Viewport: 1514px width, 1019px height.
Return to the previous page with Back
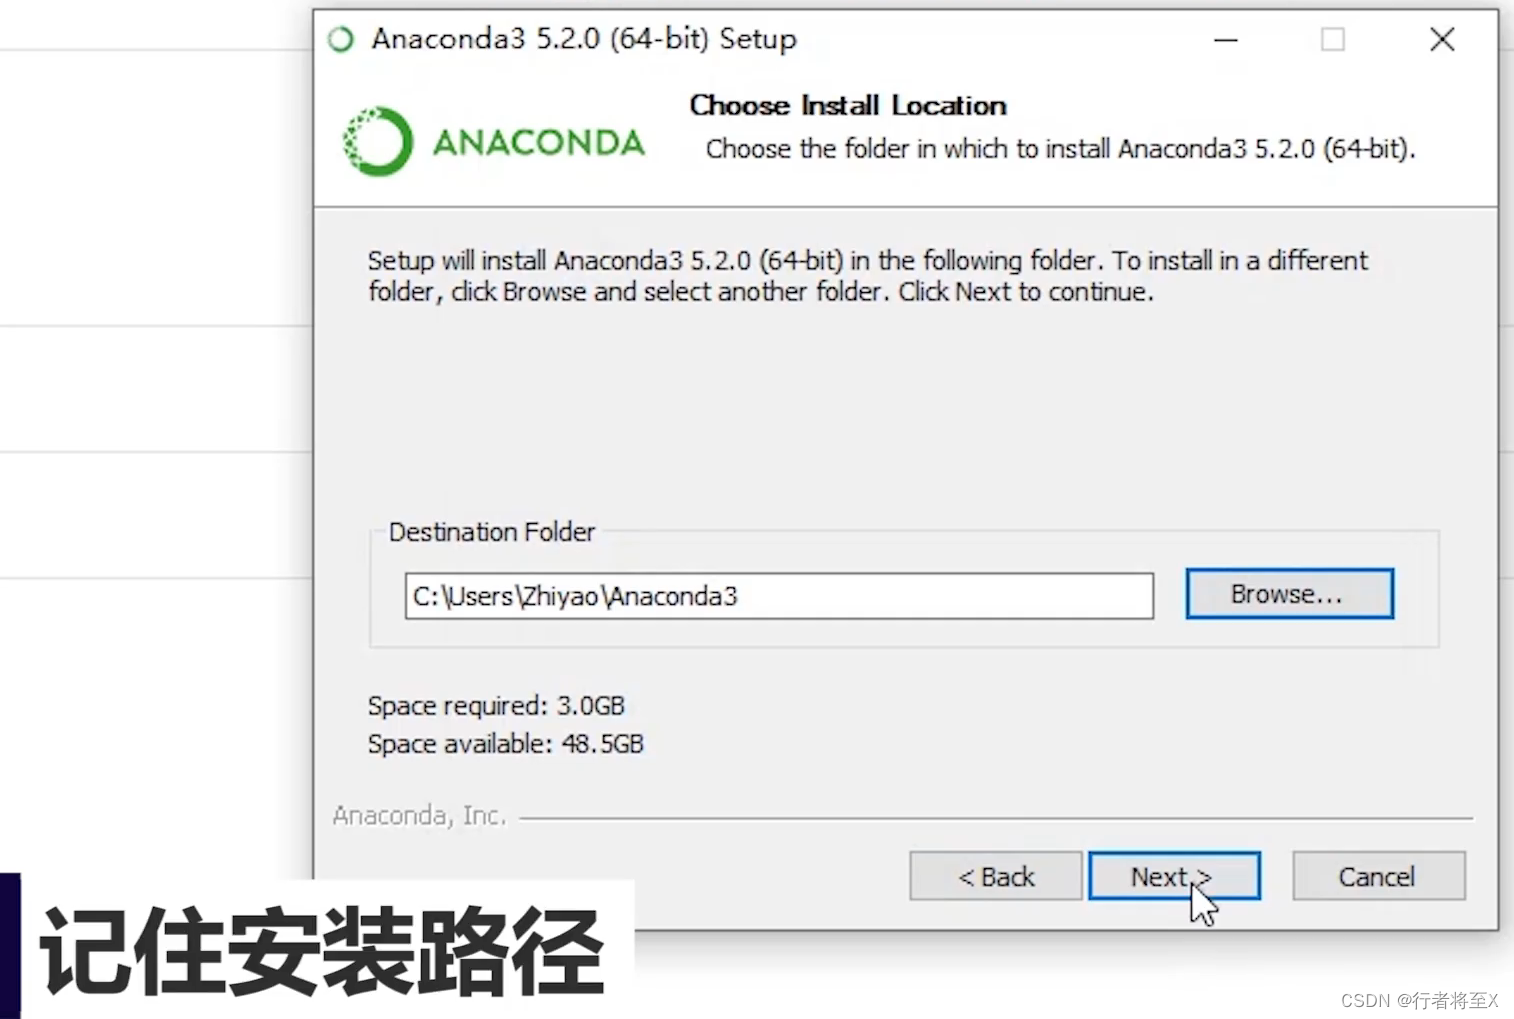pyautogui.click(x=996, y=876)
